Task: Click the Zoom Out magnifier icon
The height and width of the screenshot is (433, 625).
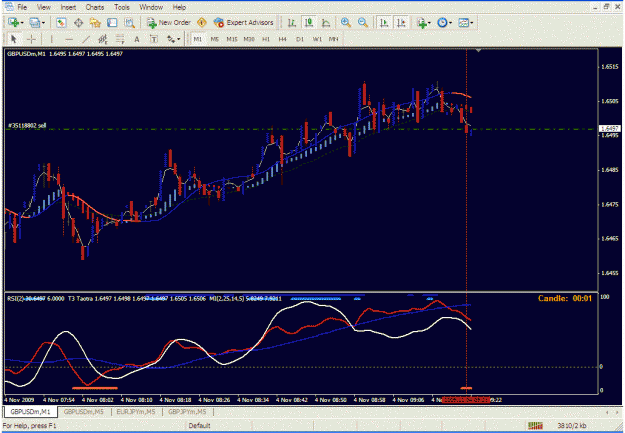Action: (x=362, y=23)
